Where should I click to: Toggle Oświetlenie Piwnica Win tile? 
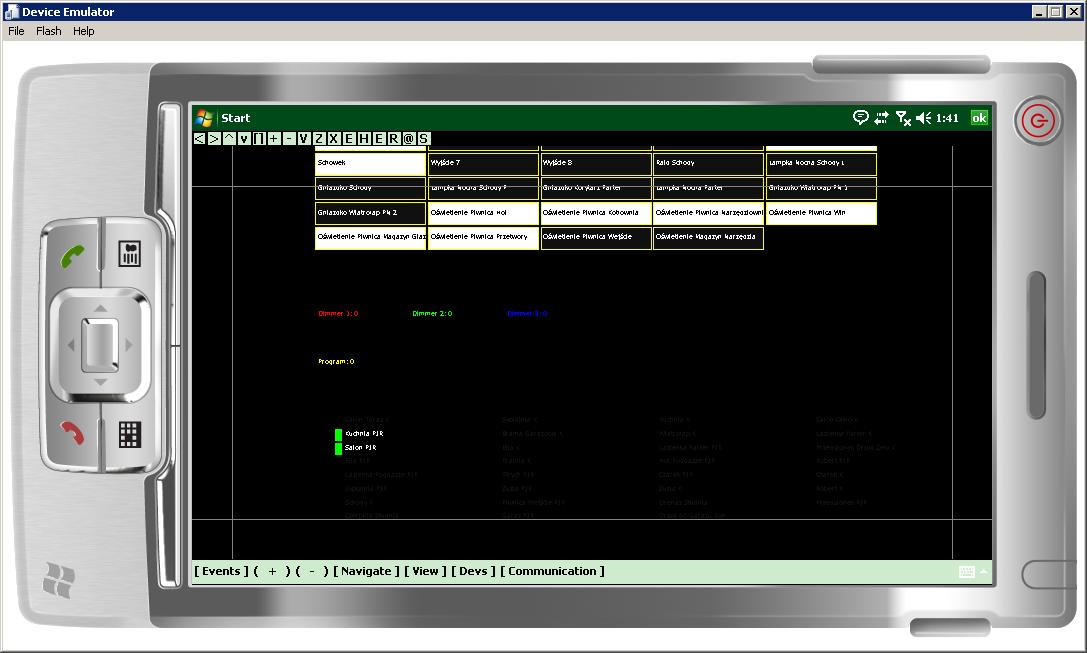(x=821, y=214)
